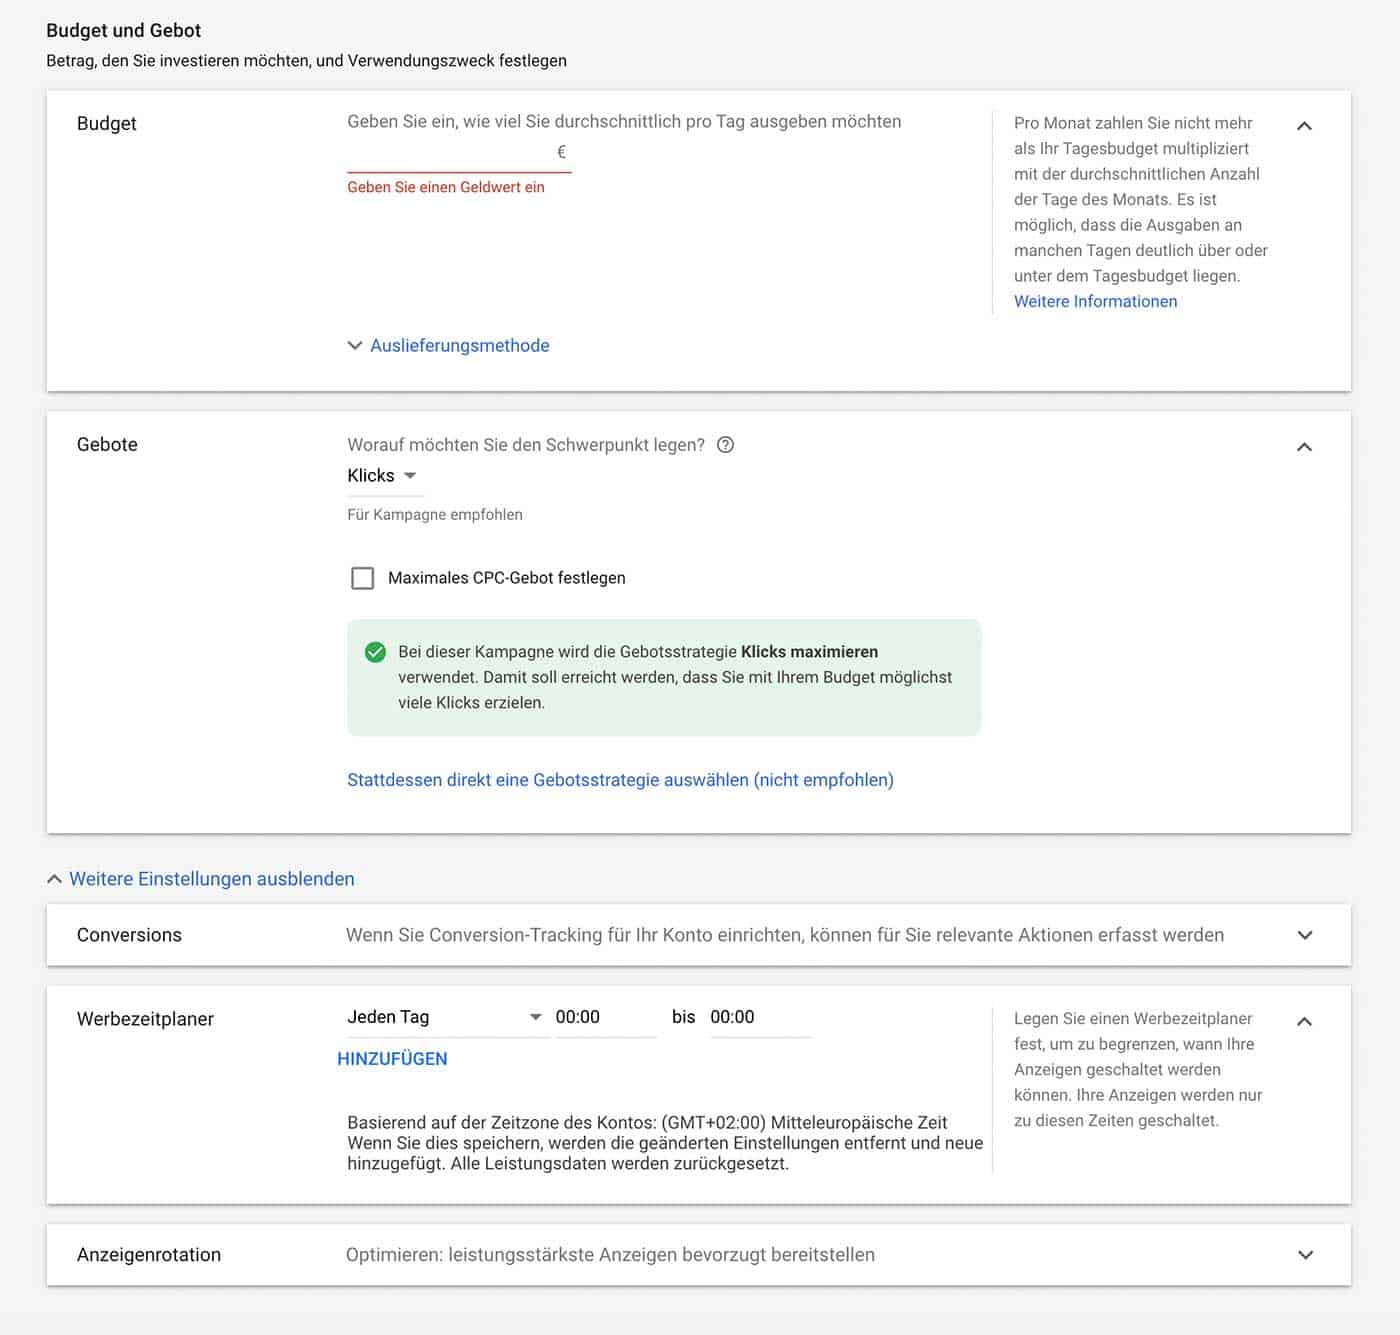Click Stattdessen direkt eine Gebotsstrategie auswählen link
The height and width of the screenshot is (1335, 1400).
tap(620, 780)
